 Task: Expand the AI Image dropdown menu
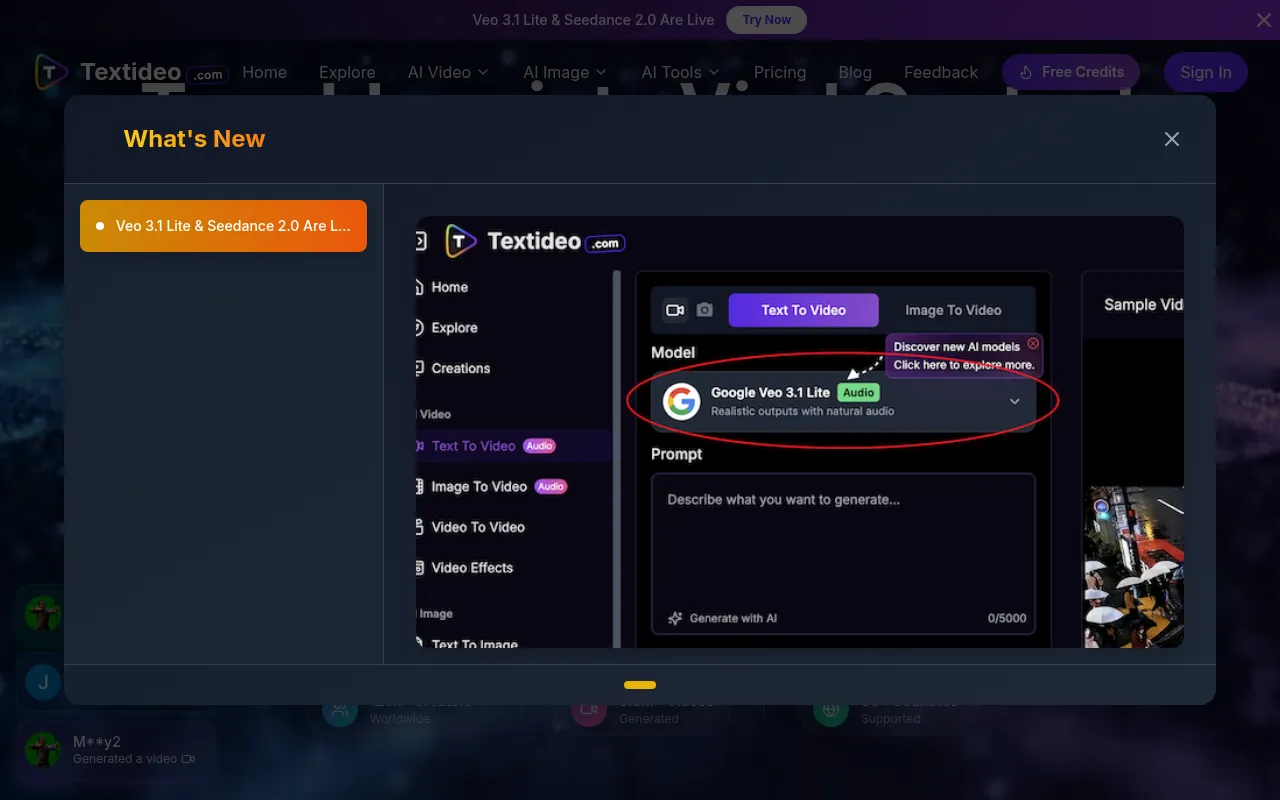click(x=565, y=72)
